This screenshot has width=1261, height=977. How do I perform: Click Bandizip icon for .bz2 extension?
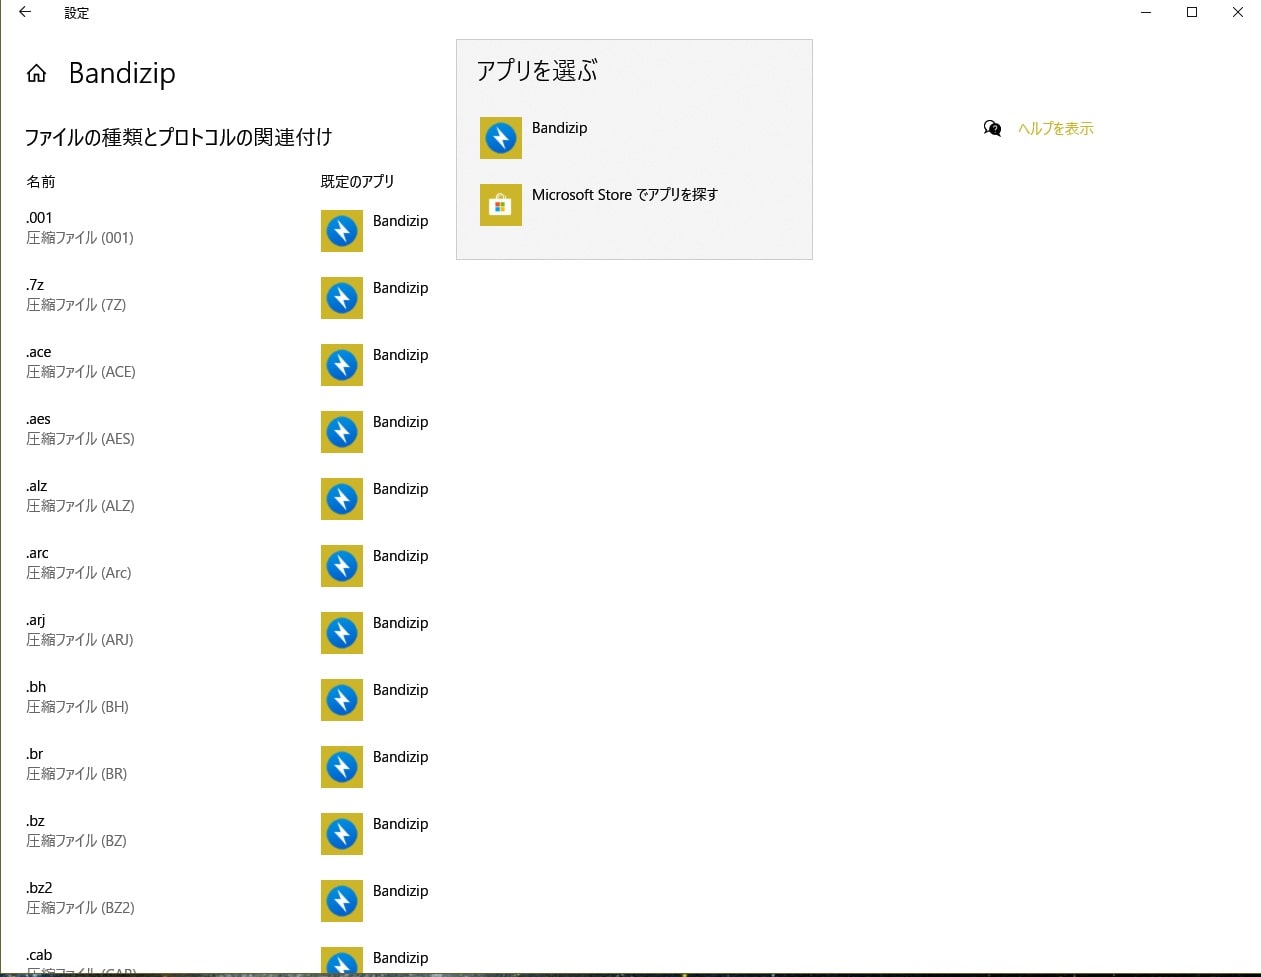coord(342,901)
